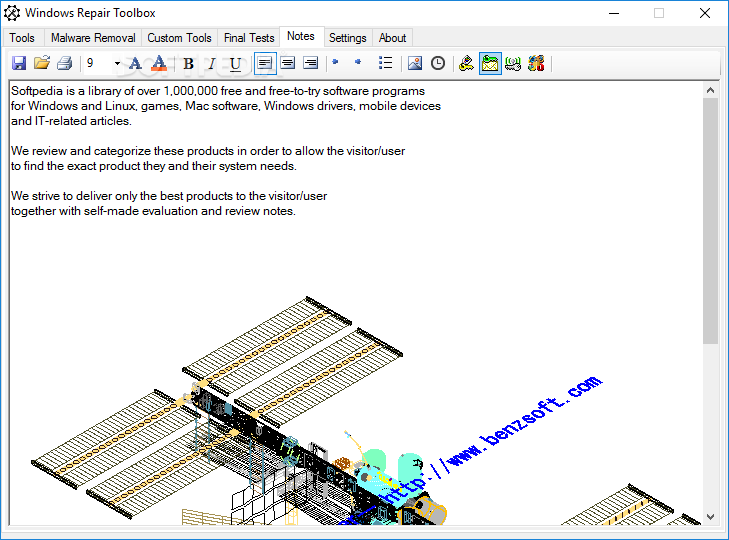The height and width of the screenshot is (540, 729).
Task: Click the word 'Softpedia' in the note
Action: tap(37, 91)
